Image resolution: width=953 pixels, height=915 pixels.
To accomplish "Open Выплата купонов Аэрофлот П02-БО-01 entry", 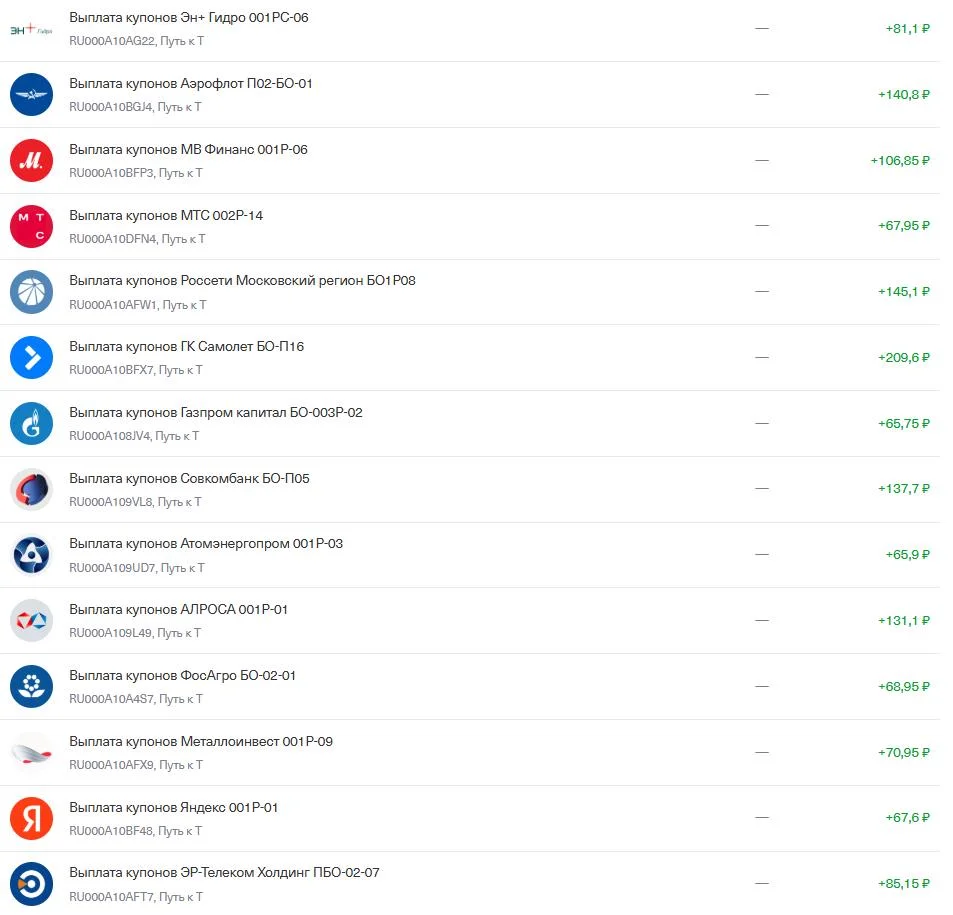I will tap(191, 83).
